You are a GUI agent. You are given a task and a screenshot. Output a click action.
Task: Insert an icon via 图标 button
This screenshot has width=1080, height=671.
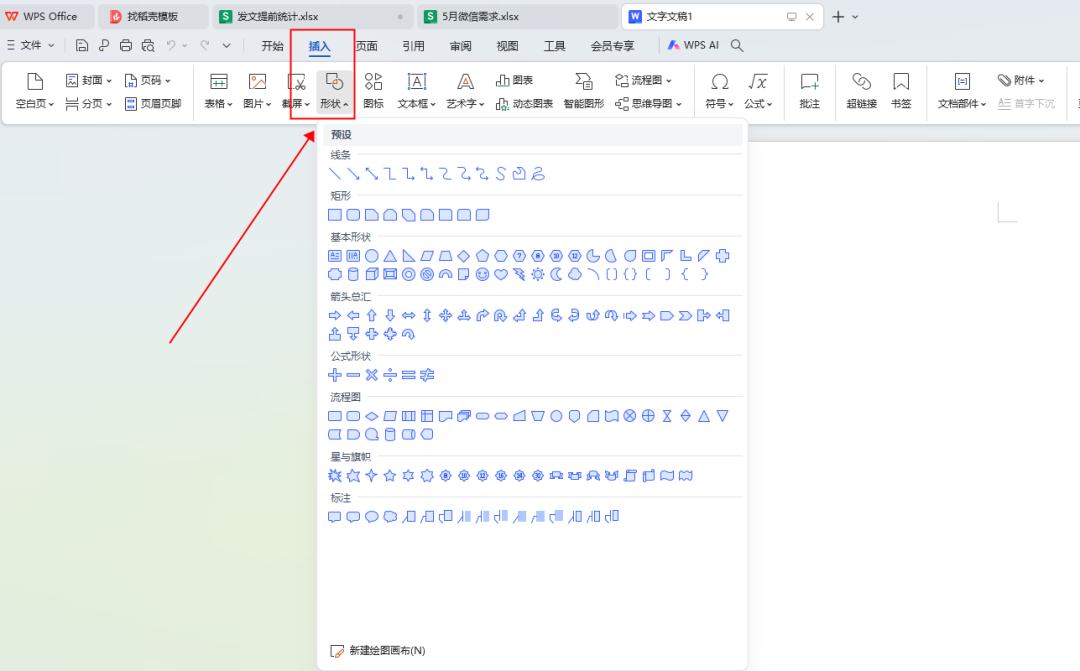pyautogui.click(x=373, y=91)
